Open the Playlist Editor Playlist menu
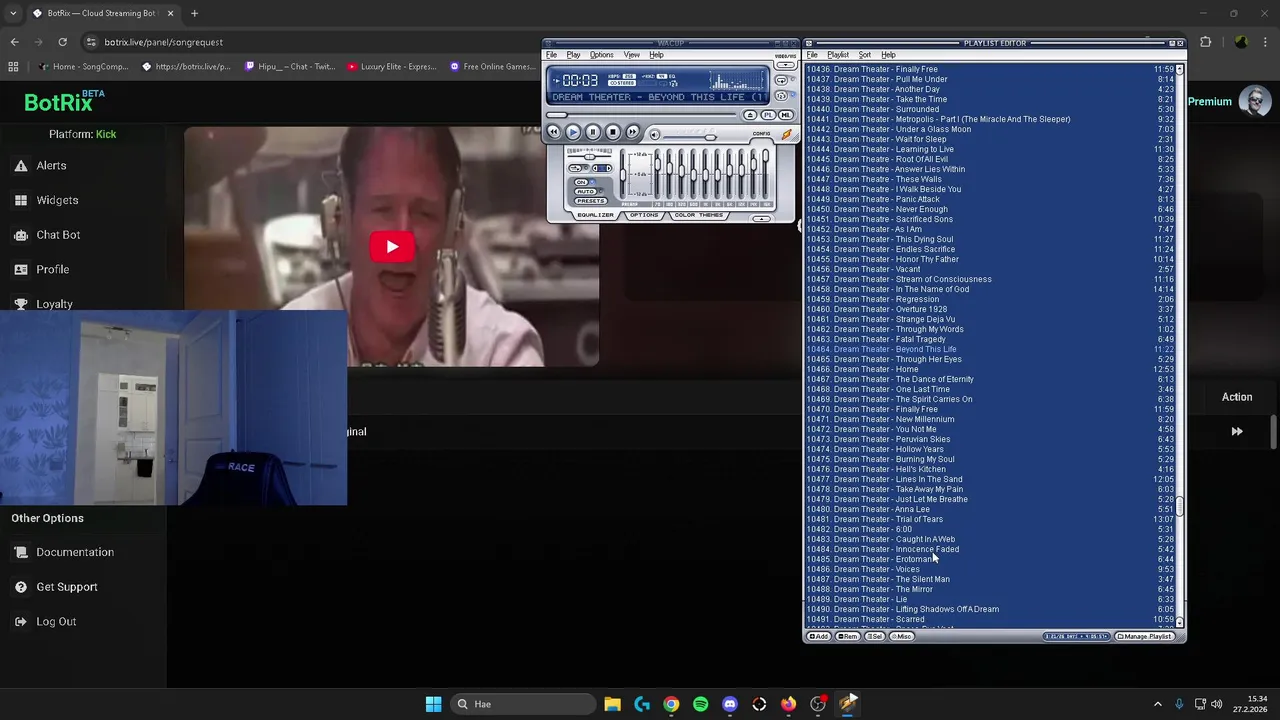Image resolution: width=1280 pixels, height=720 pixels. tap(838, 55)
